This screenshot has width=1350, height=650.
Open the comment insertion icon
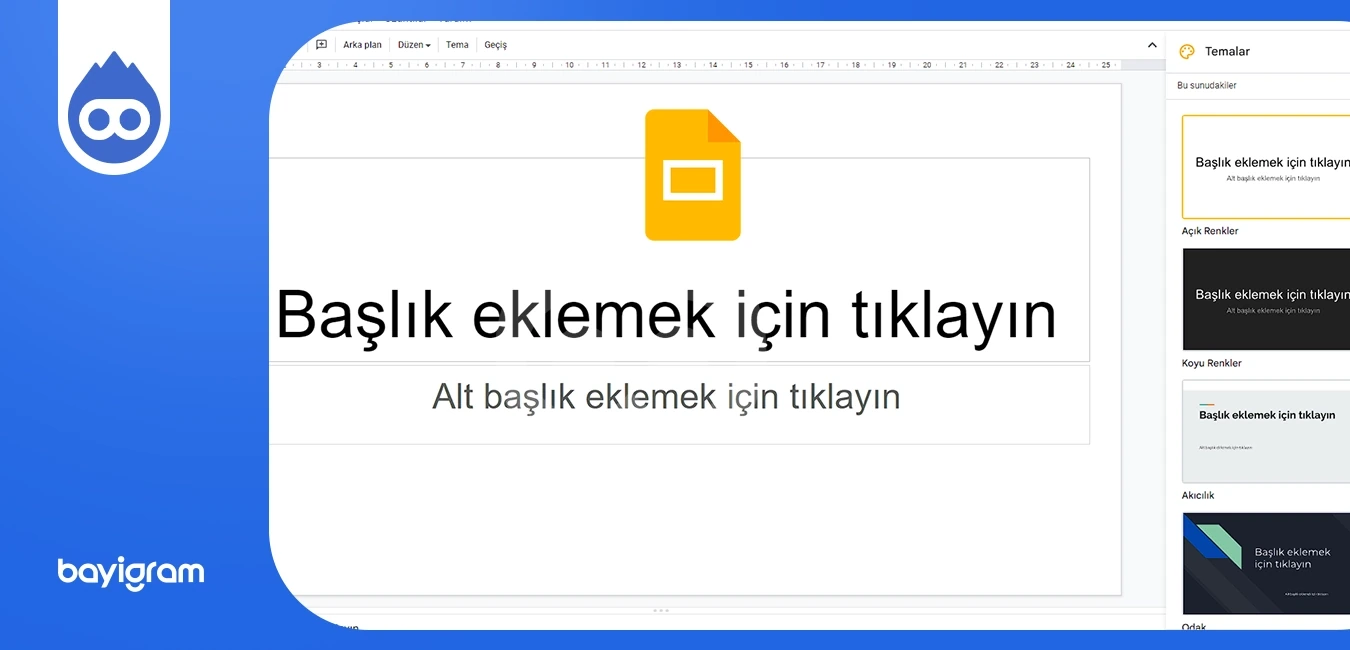[x=321, y=44]
